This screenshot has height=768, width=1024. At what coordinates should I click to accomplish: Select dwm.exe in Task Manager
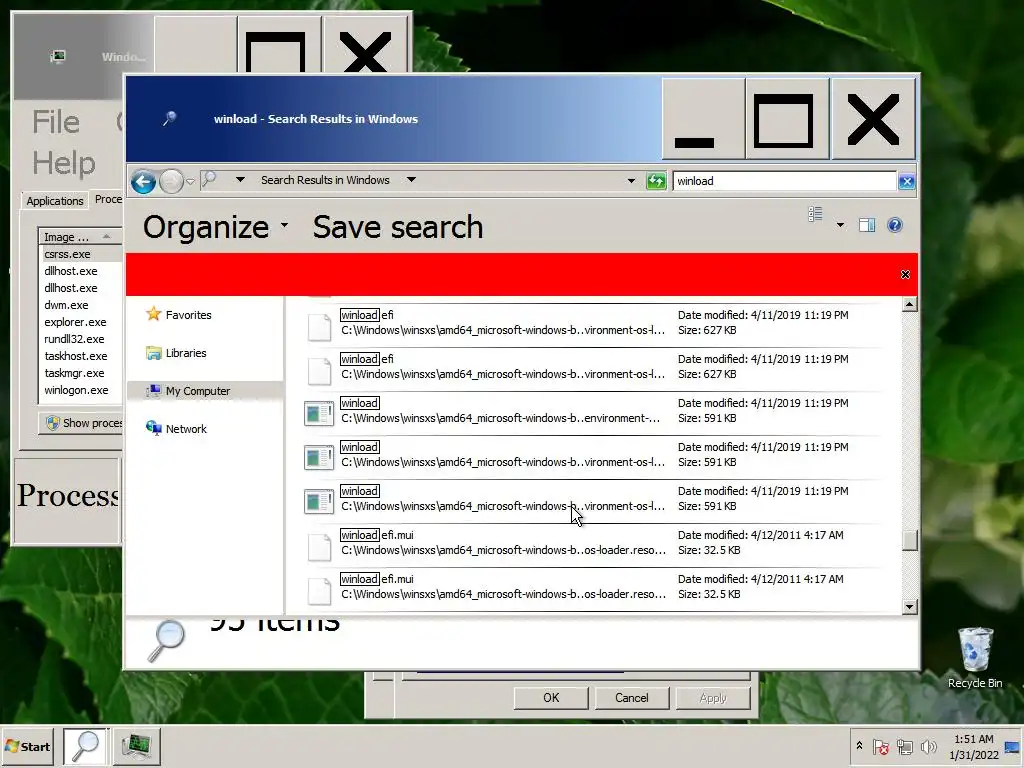coord(66,305)
